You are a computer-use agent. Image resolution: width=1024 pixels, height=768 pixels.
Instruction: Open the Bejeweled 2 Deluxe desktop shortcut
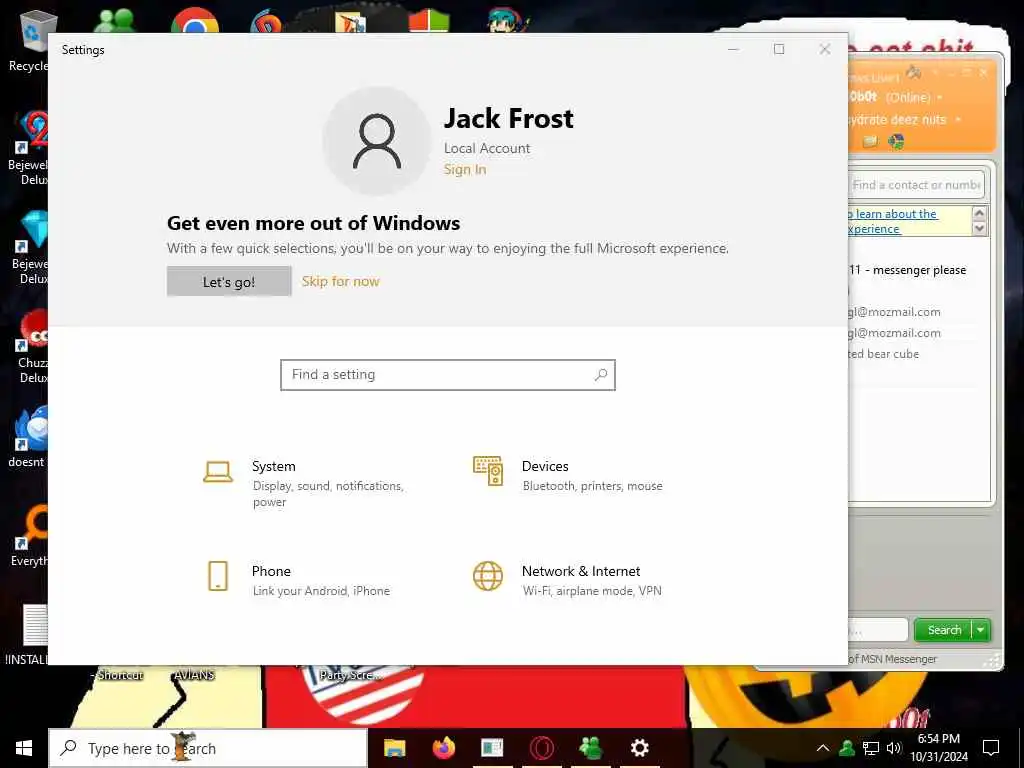29,147
